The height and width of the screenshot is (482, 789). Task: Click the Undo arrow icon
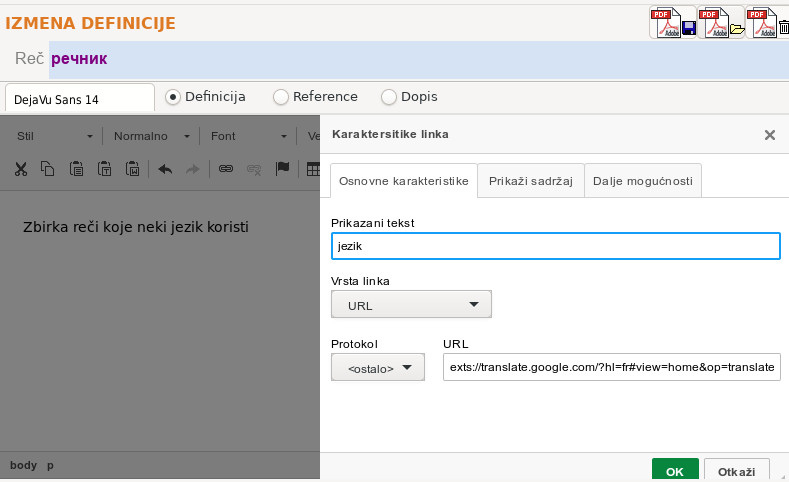(165, 169)
